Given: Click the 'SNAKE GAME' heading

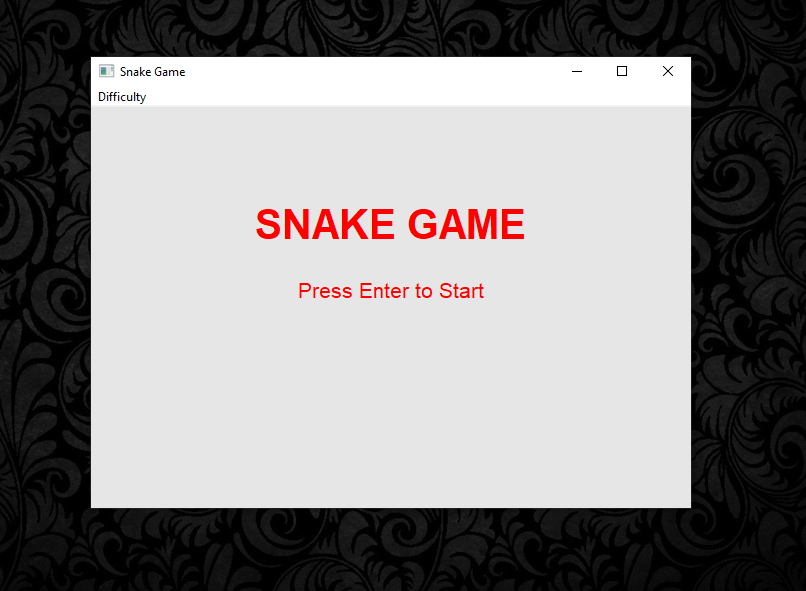Looking at the screenshot, I should coord(390,224).
